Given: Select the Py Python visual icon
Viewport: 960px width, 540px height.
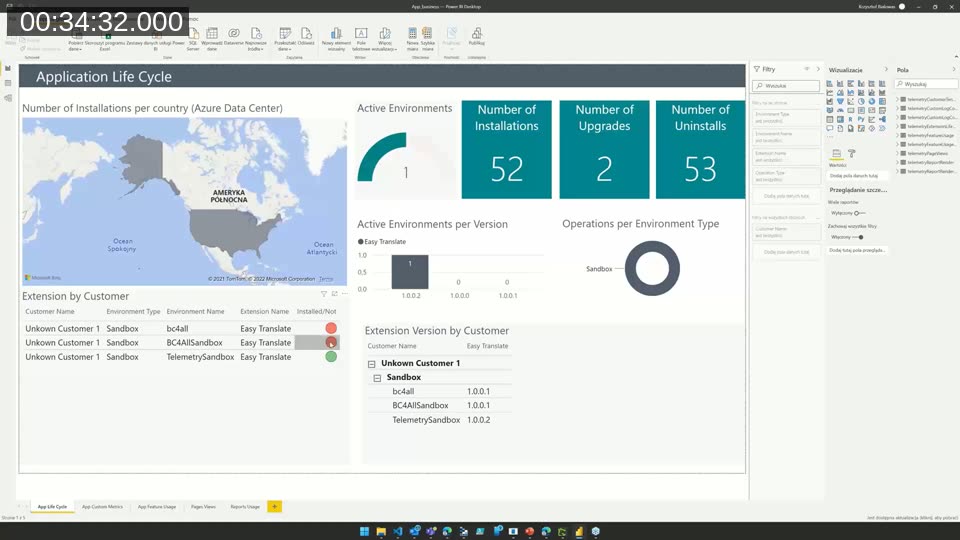Looking at the screenshot, I should click(x=861, y=119).
